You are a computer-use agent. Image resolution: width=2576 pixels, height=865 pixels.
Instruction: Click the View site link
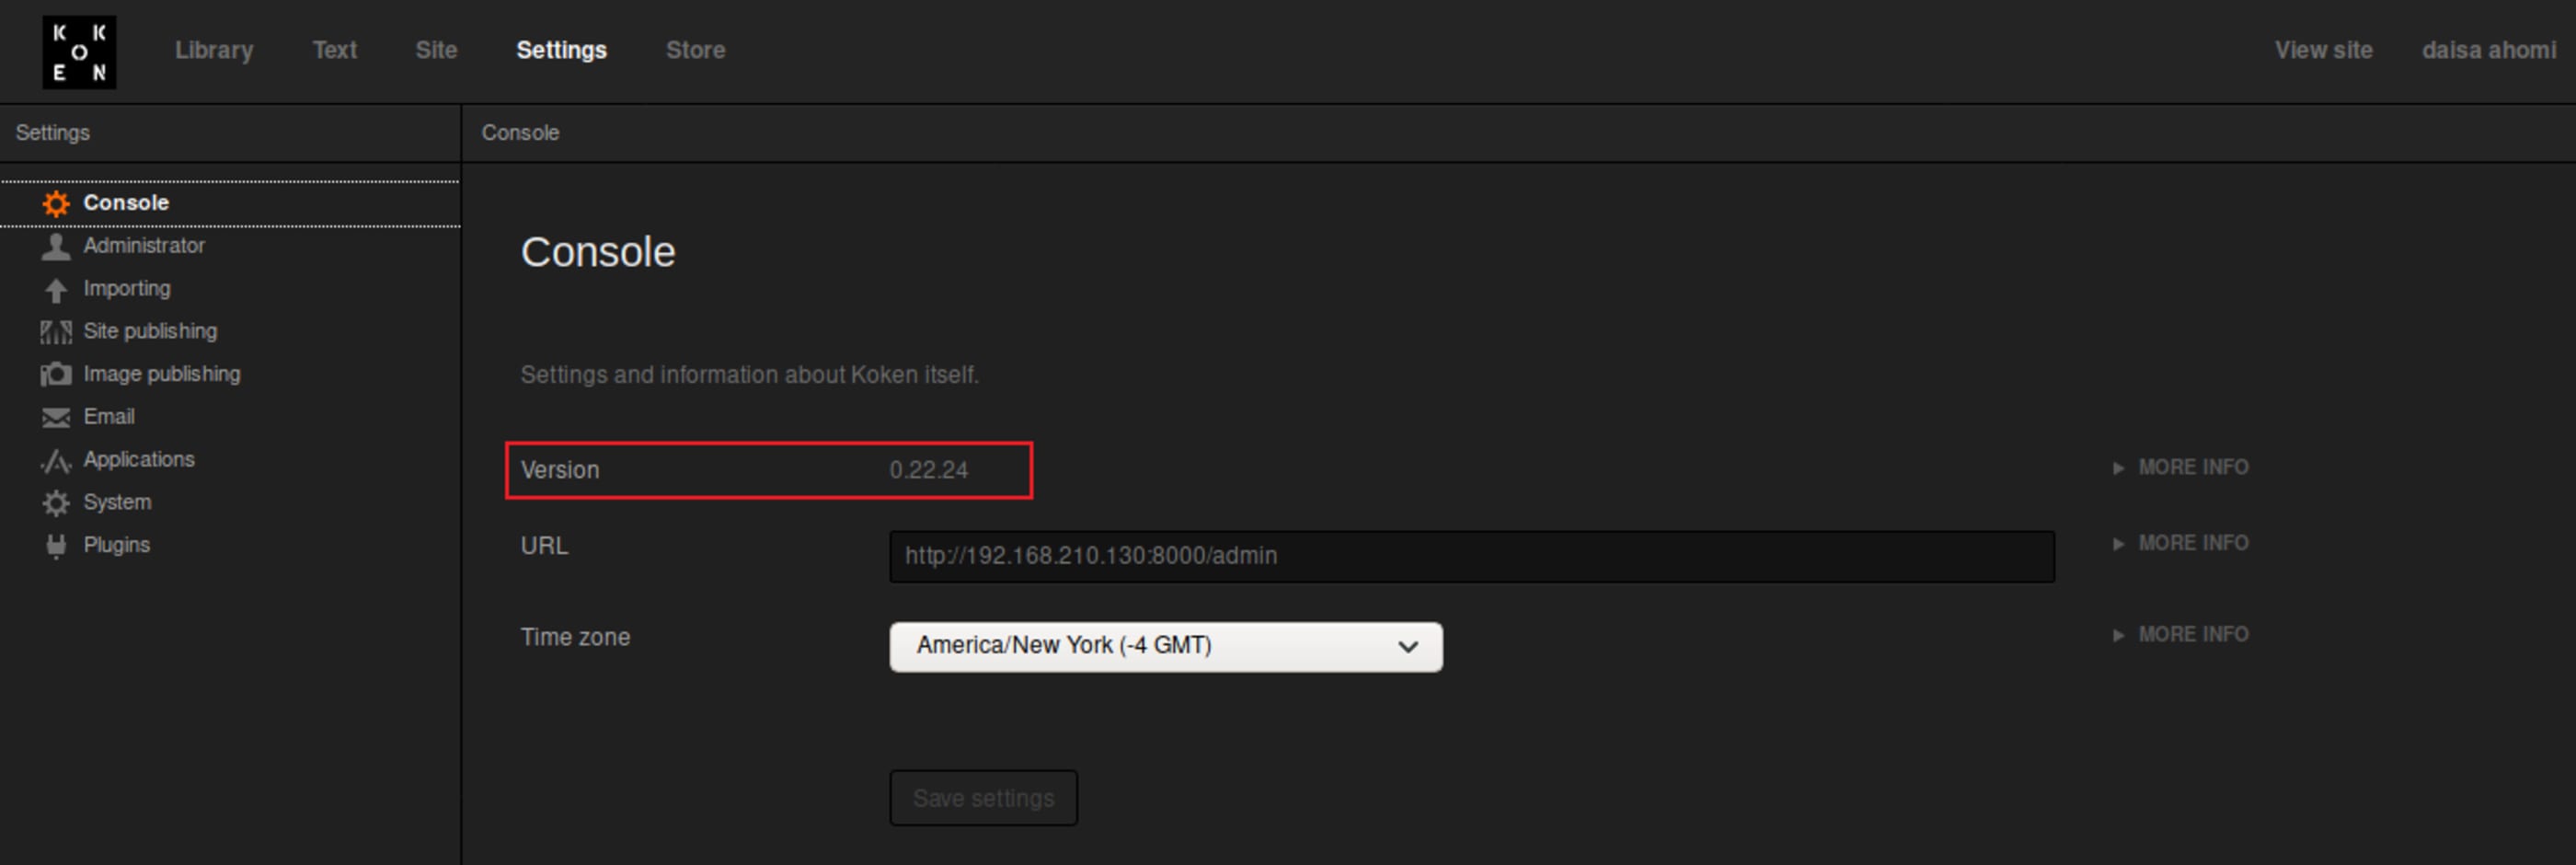point(2324,50)
